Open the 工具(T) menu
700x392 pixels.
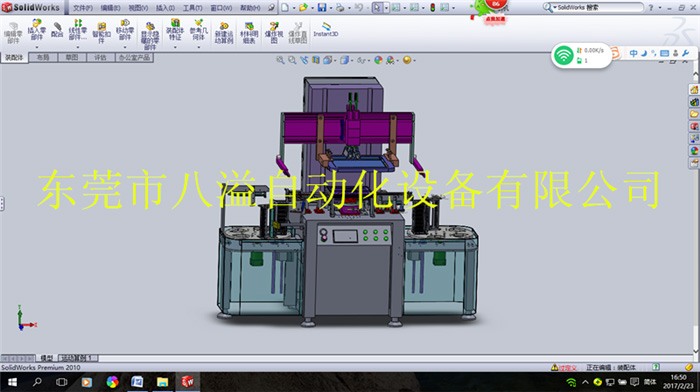[x=192, y=8]
